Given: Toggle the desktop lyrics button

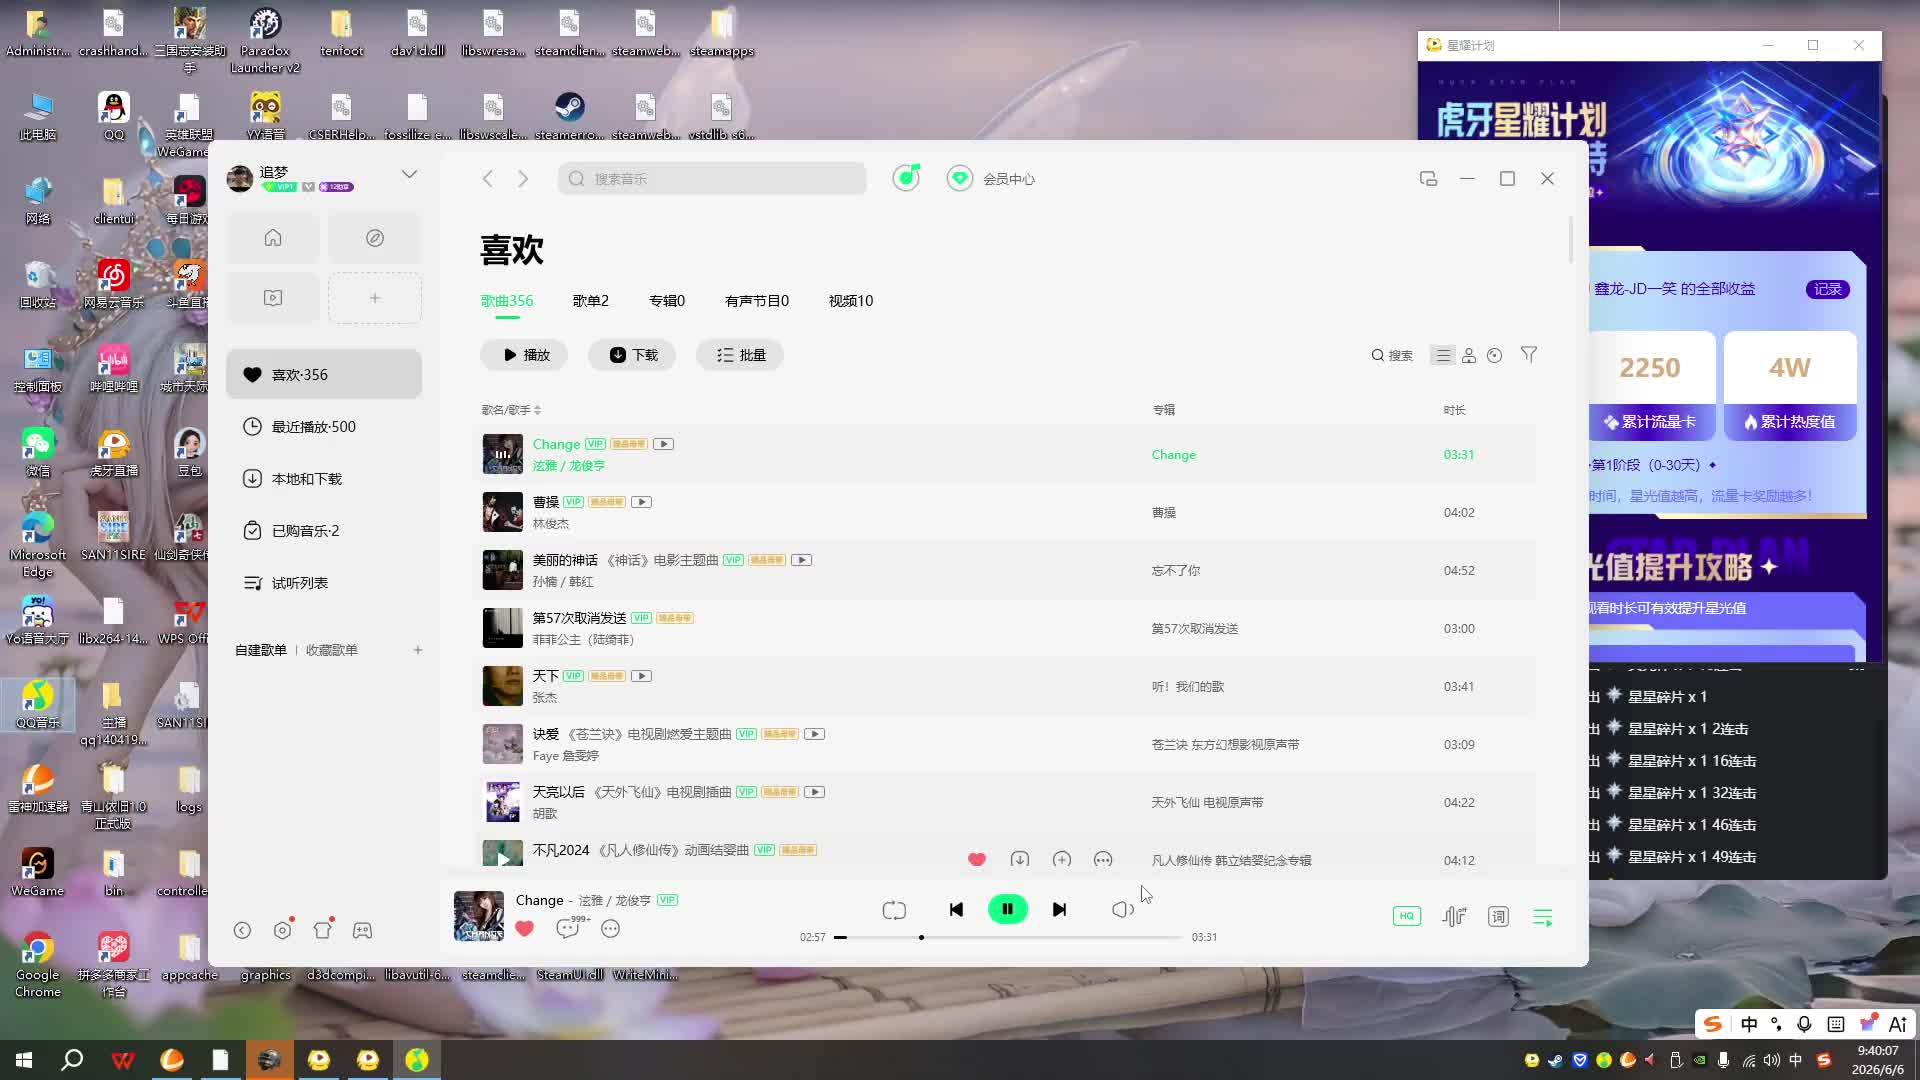Looking at the screenshot, I should (x=1498, y=916).
